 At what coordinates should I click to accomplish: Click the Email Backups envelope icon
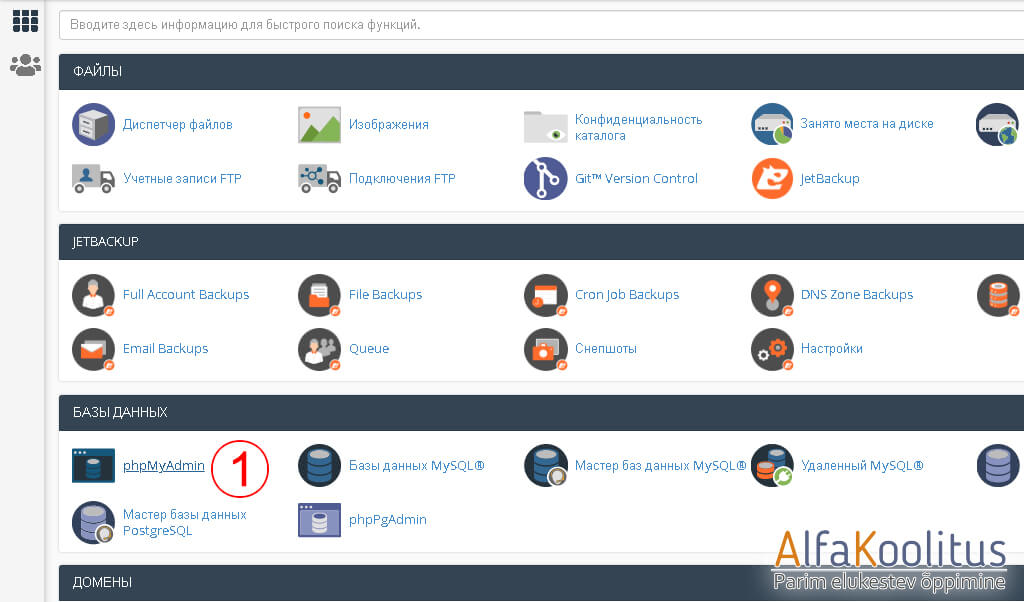point(93,349)
